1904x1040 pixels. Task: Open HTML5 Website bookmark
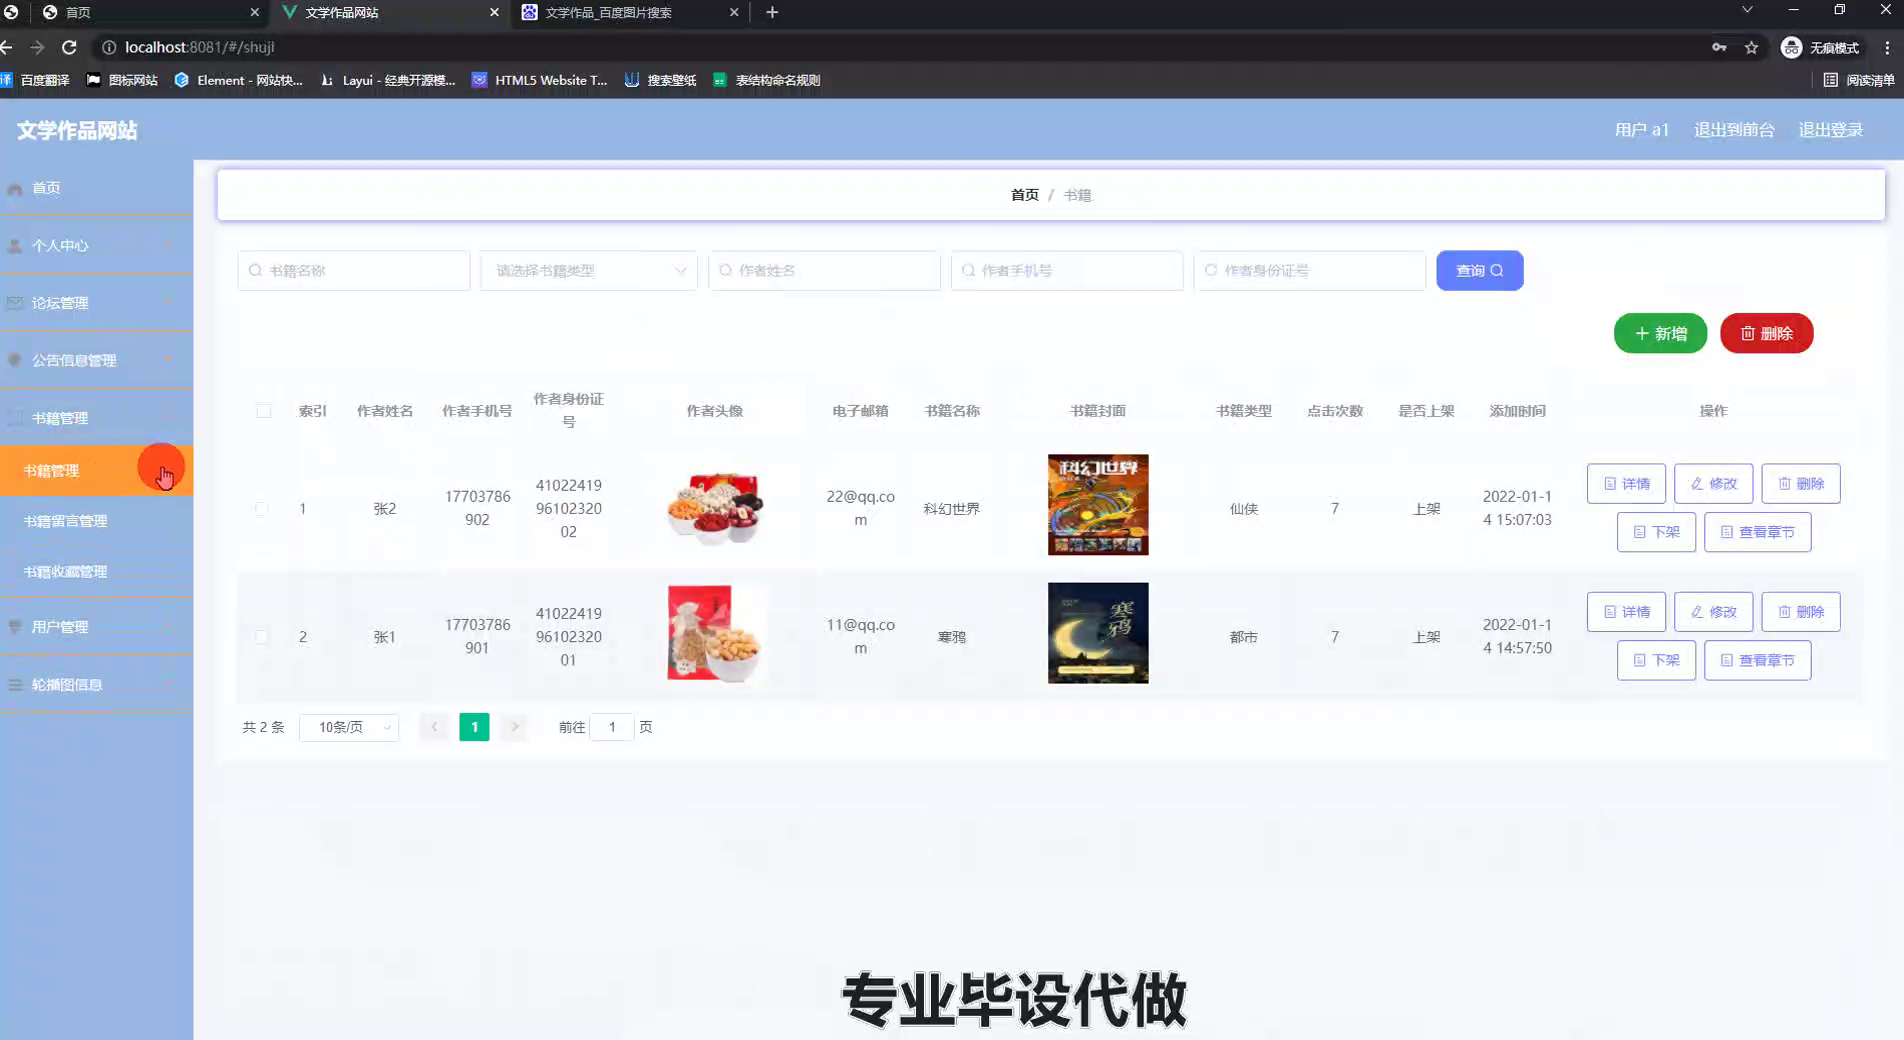[540, 80]
